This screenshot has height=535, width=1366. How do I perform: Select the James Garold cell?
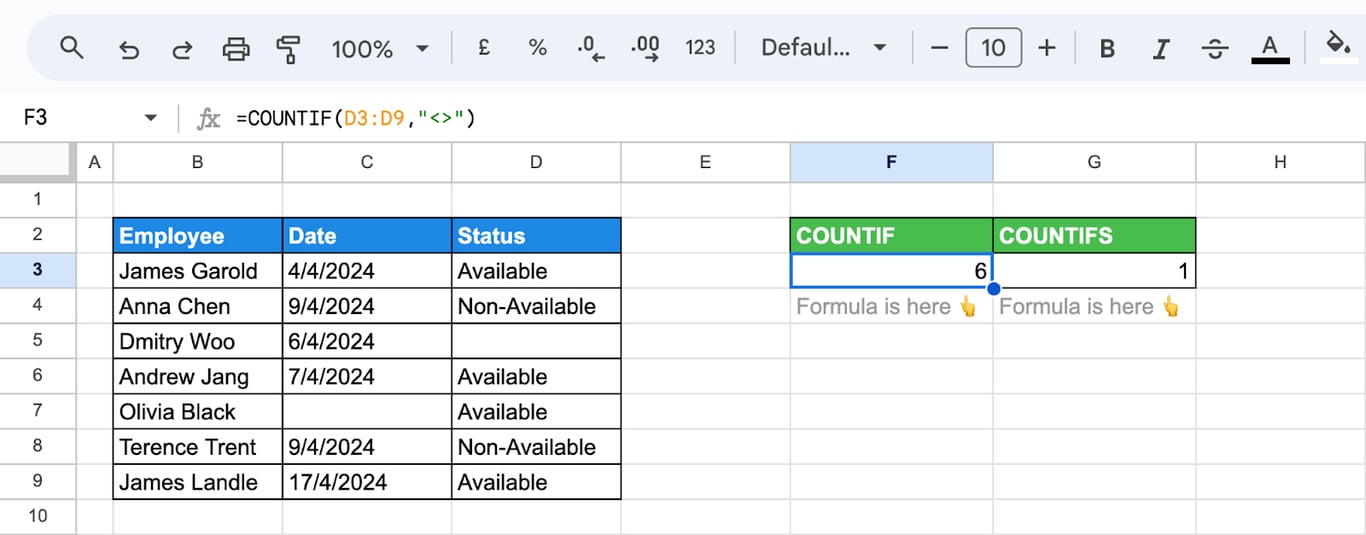click(x=198, y=271)
